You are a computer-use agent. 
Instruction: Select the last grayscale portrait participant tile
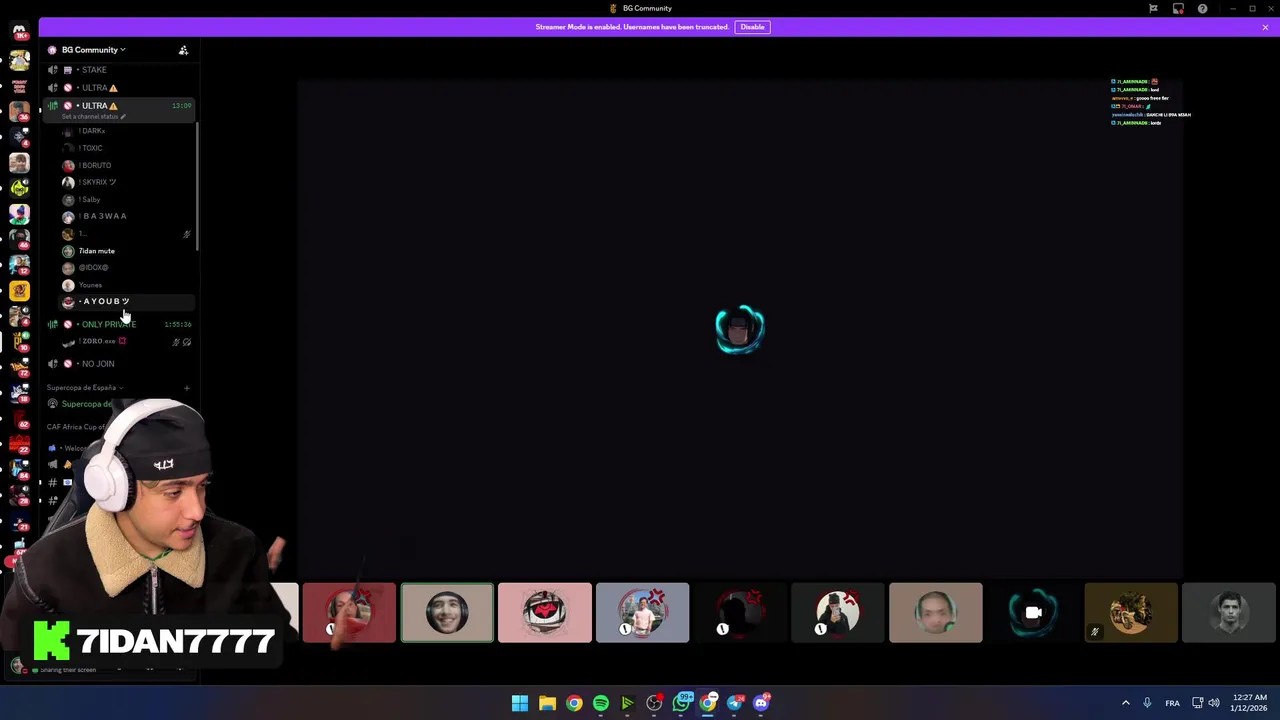[1229, 613]
